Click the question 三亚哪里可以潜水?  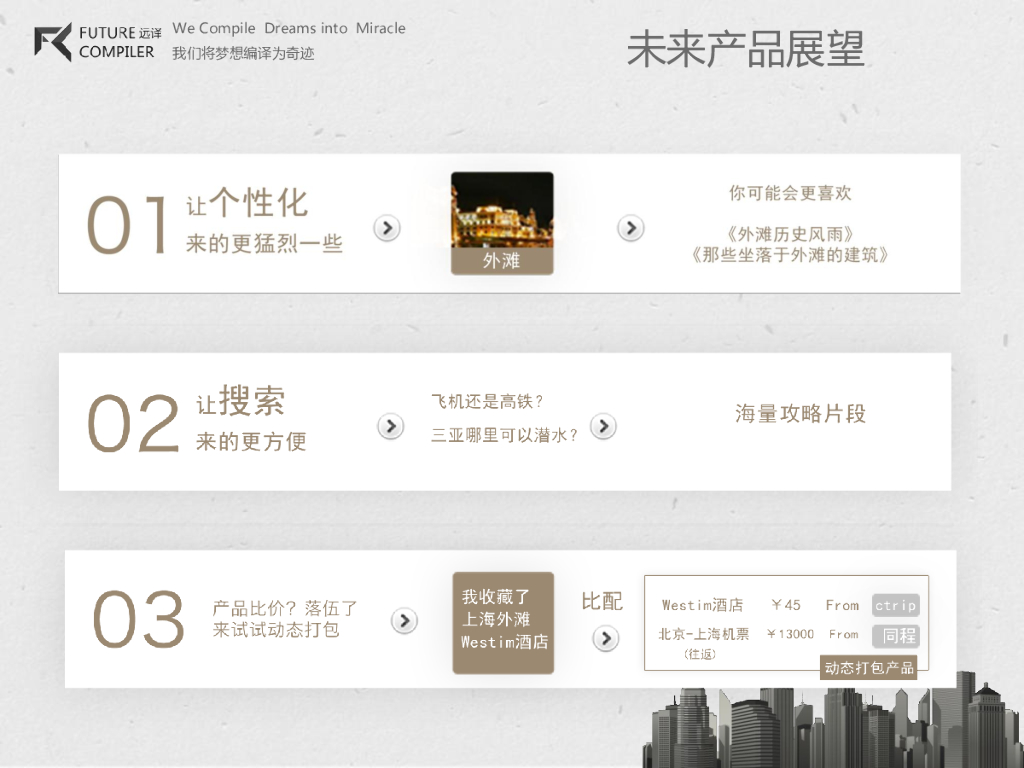504,436
